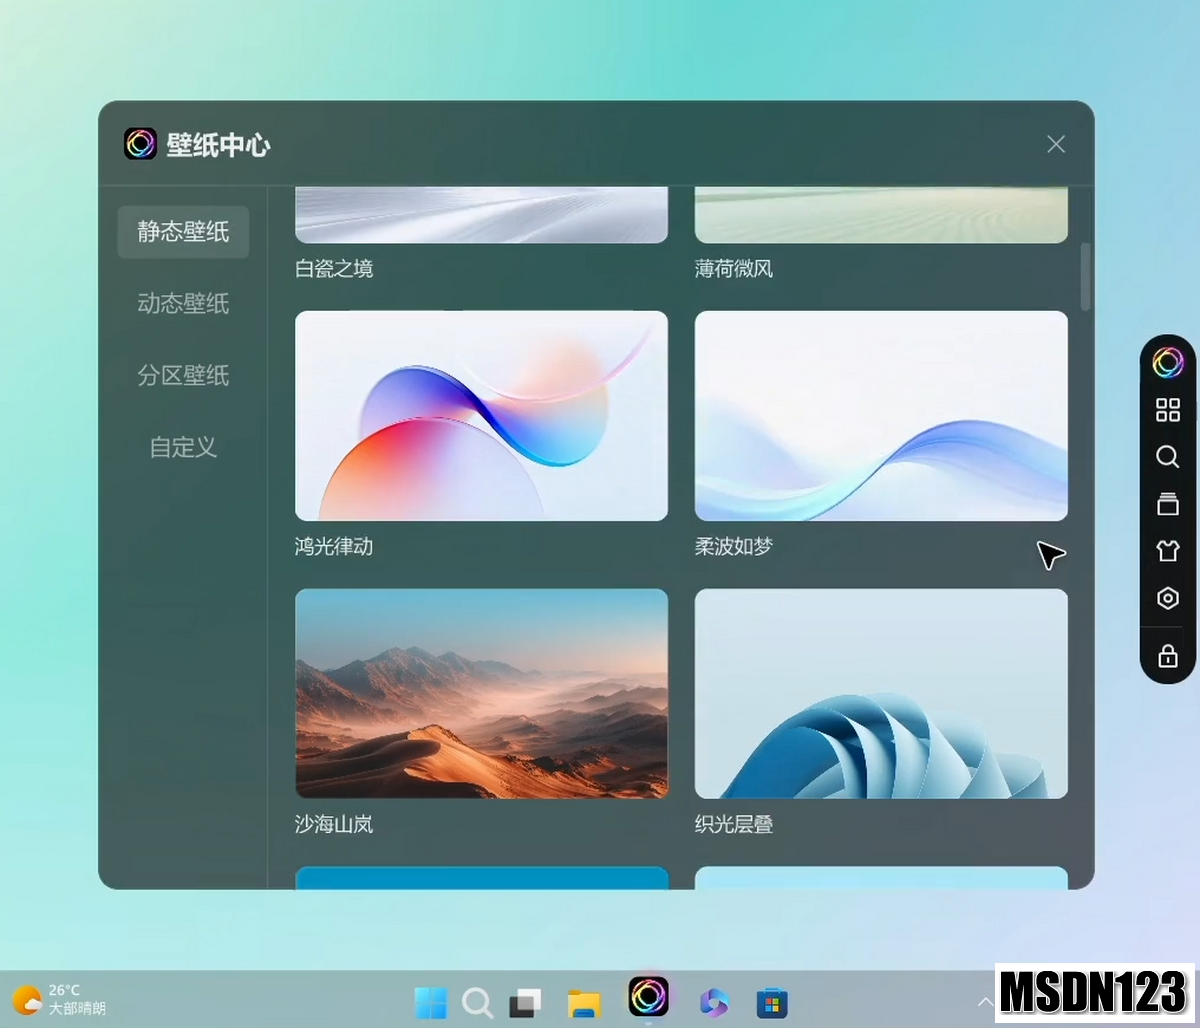Viewport: 1200px width, 1028px height.
Task: Open the T-shirt theme icon in side dock
Action: pos(1167,551)
